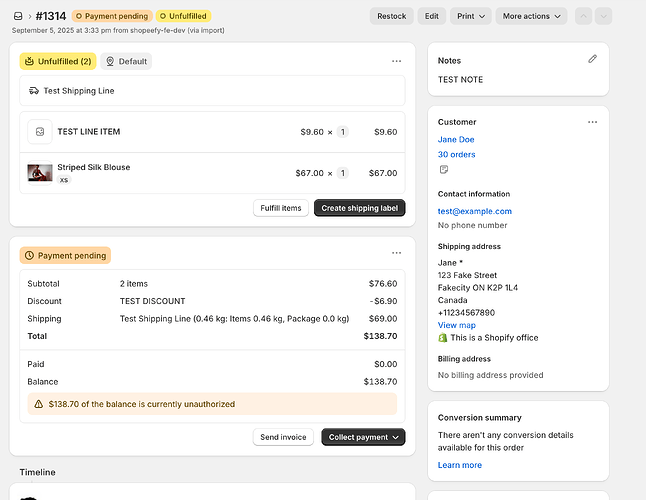
Task: Open the View map link
Action: (x=456, y=325)
